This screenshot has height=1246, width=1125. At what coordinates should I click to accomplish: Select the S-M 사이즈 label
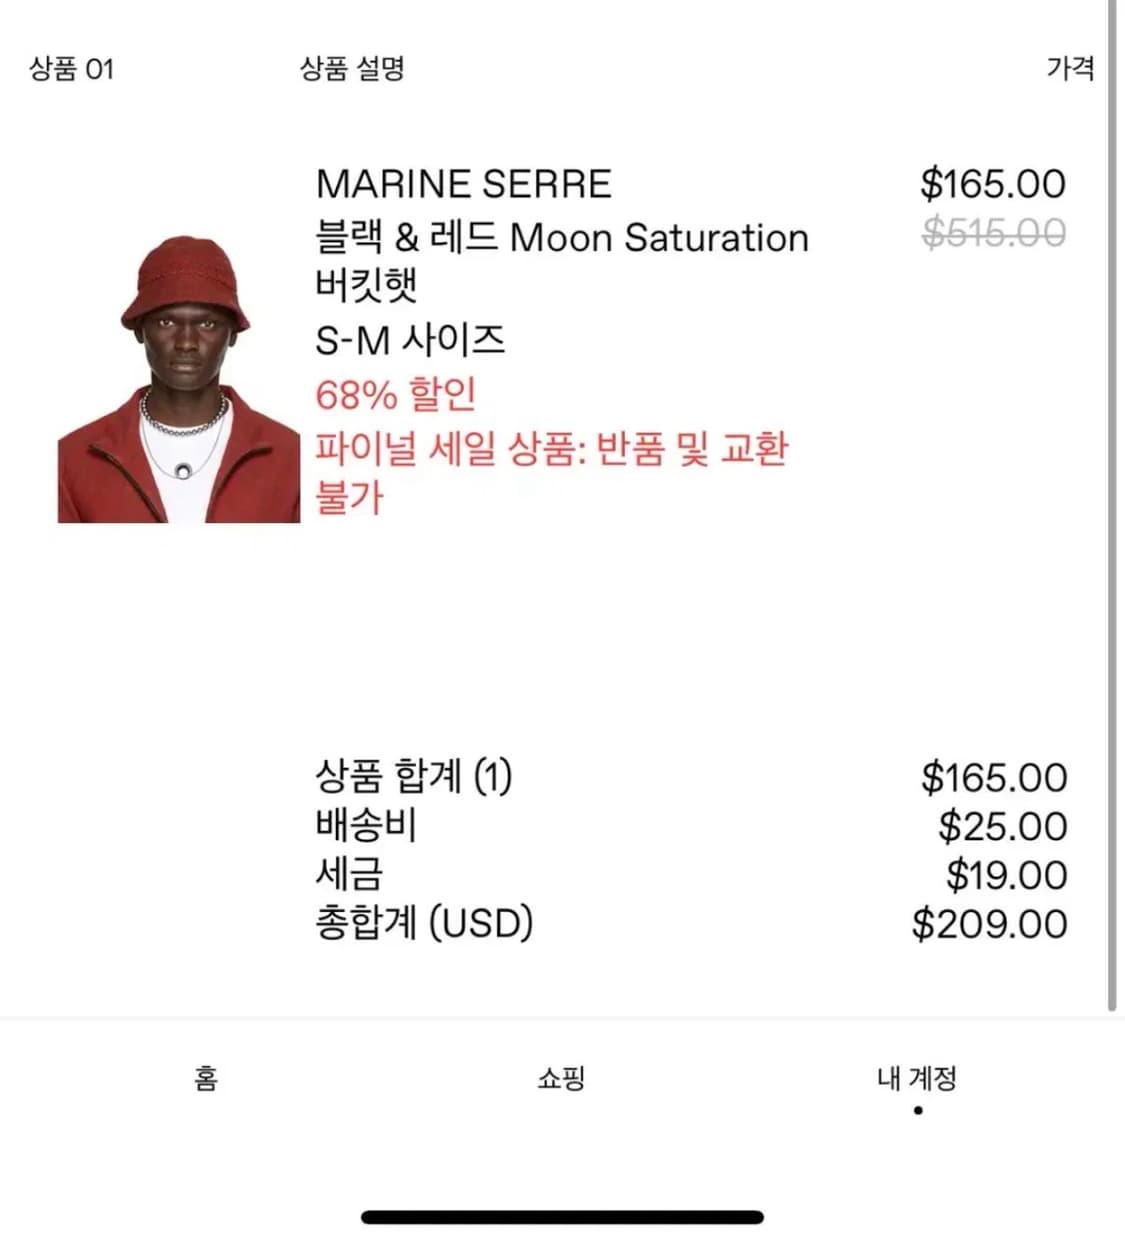[x=410, y=339]
